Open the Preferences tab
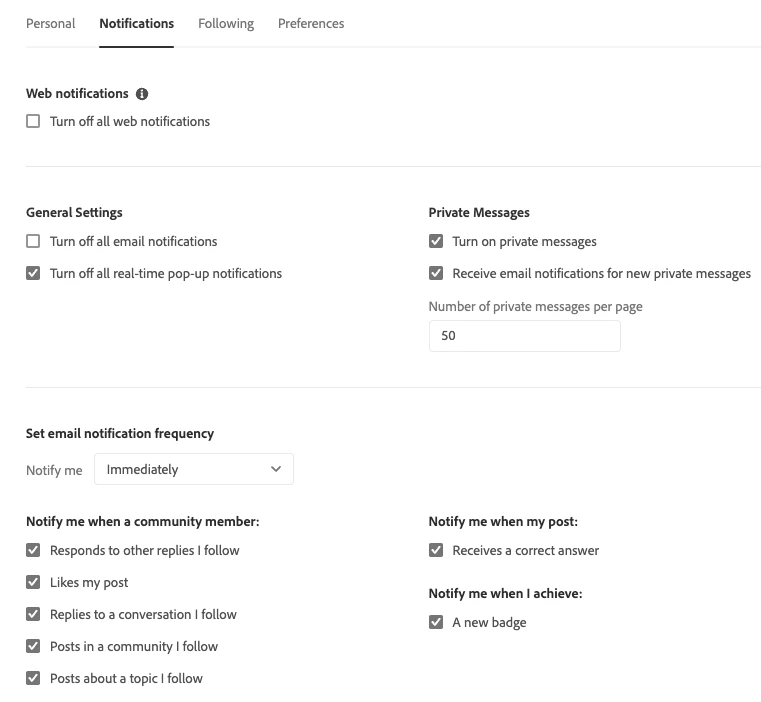 [311, 23]
